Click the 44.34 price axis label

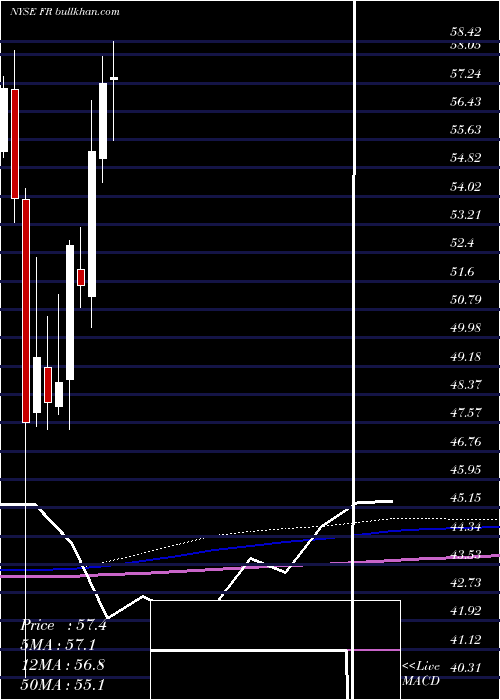[x=465, y=527]
